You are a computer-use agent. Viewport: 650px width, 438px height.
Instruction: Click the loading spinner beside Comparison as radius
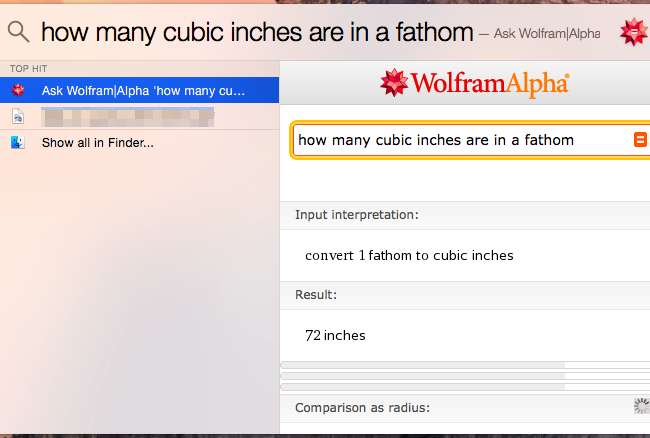coord(641,405)
